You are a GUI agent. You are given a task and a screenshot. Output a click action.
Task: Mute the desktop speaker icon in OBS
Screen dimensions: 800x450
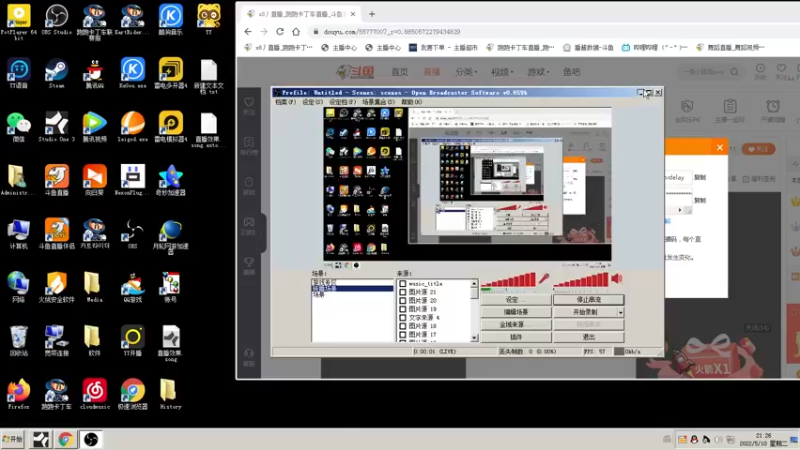point(617,279)
